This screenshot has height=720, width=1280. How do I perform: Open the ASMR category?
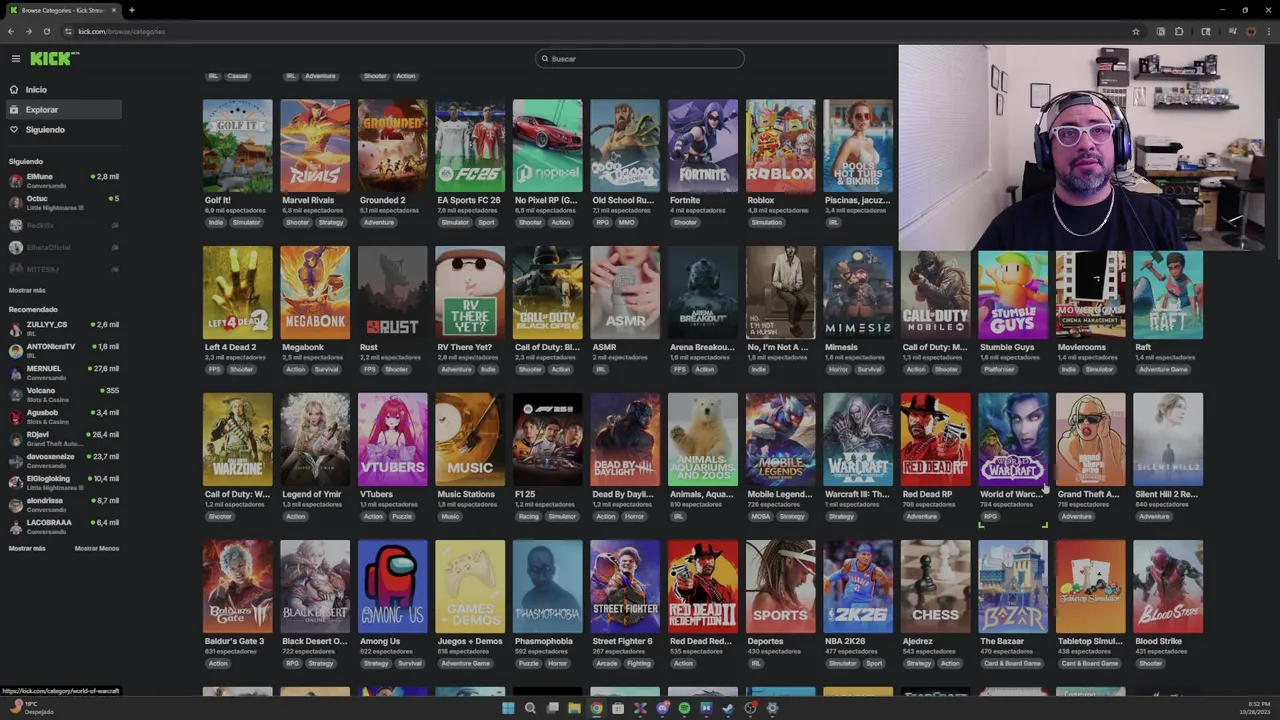625,293
